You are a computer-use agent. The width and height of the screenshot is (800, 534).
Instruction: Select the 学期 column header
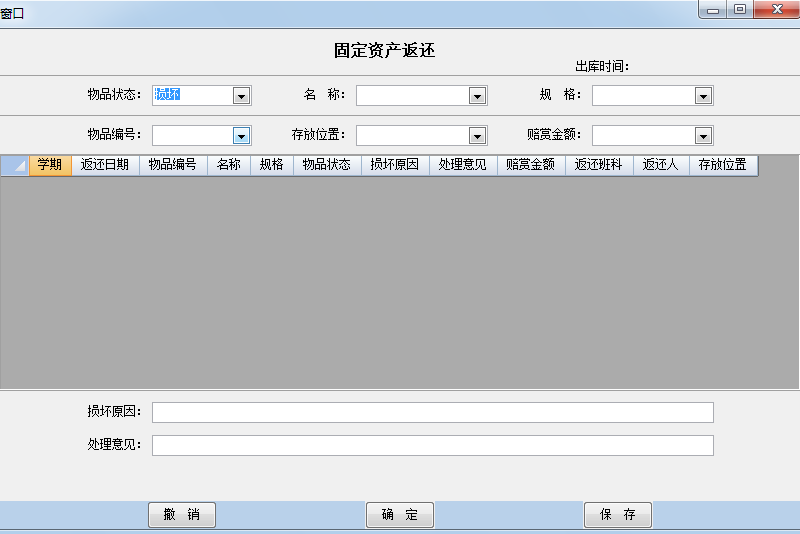(50, 166)
